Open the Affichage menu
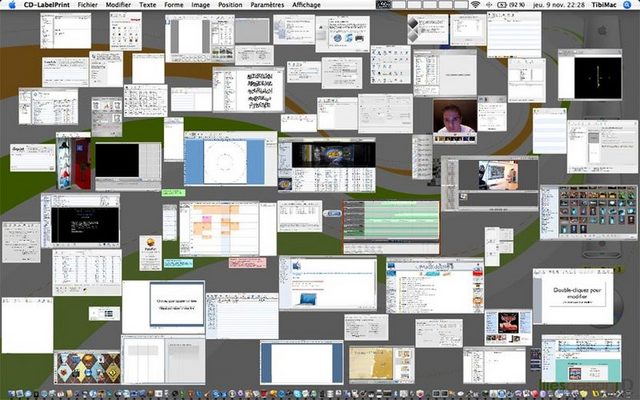 tap(307, 5)
